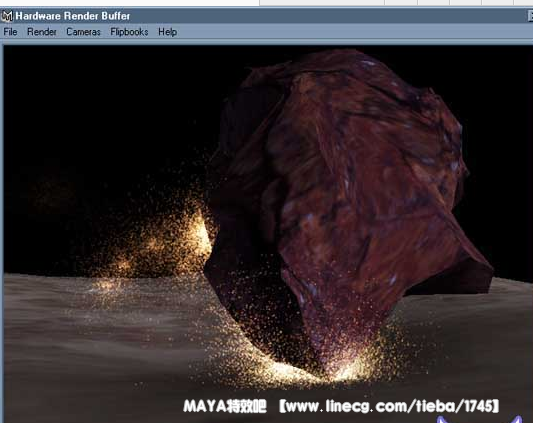The height and width of the screenshot is (423, 533).
Task: Open the Help menu
Action: [x=168, y=32]
